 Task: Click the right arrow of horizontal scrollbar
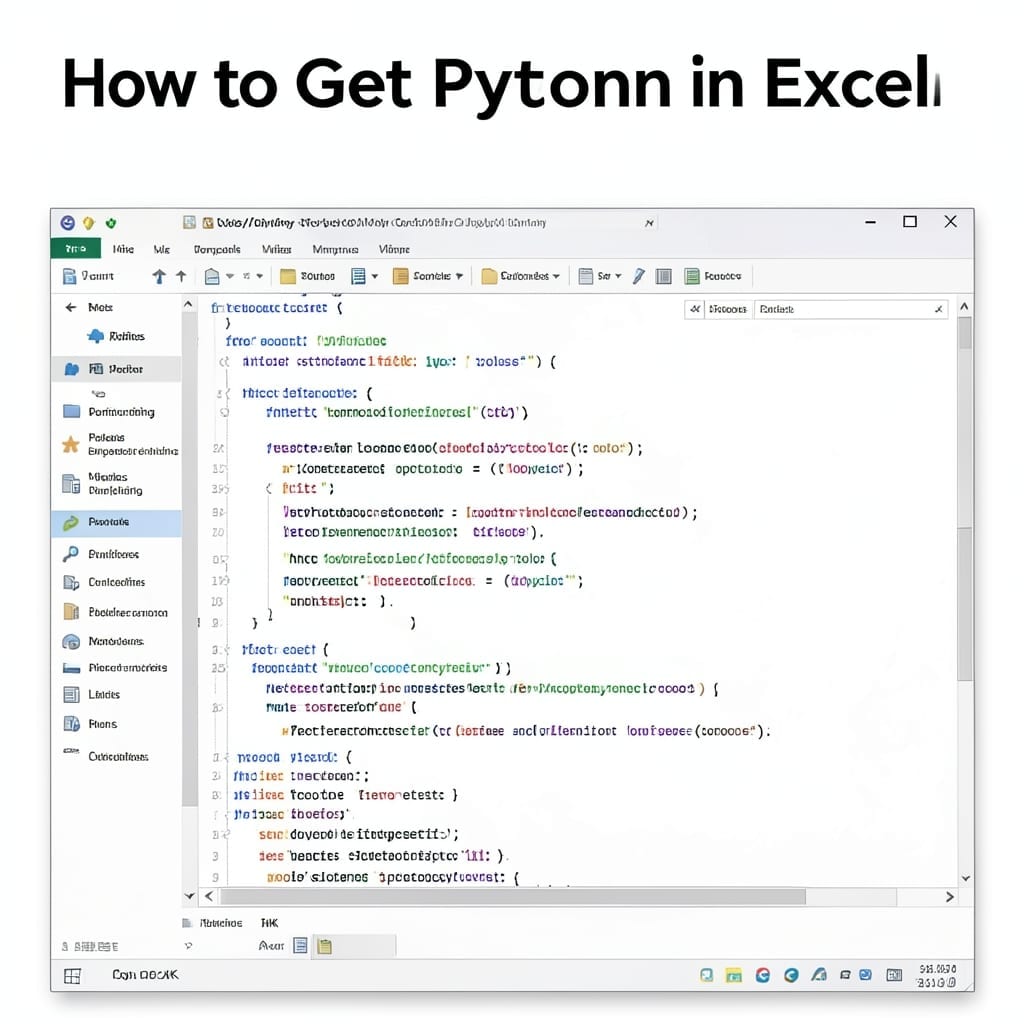[x=950, y=897]
